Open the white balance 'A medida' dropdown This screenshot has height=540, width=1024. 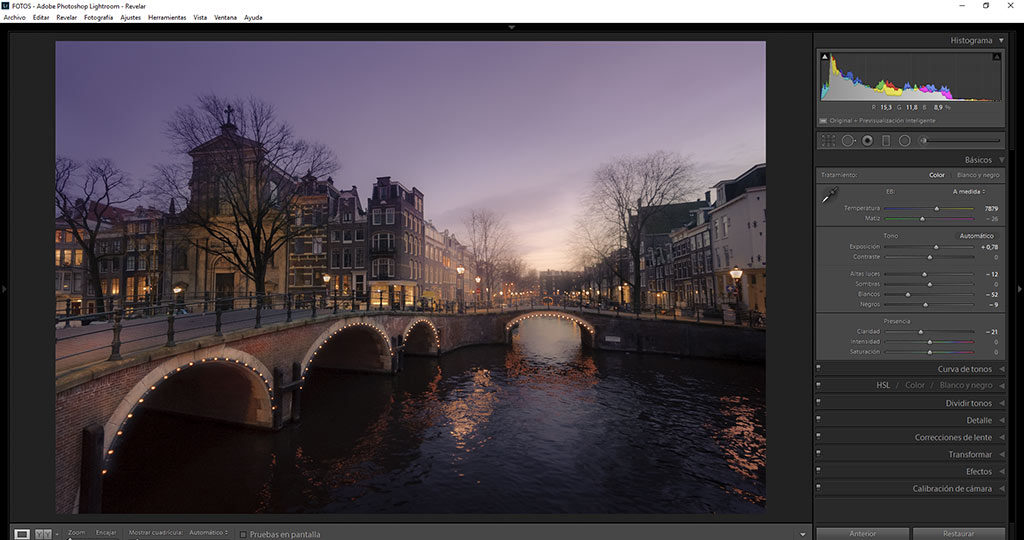click(968, 191)
